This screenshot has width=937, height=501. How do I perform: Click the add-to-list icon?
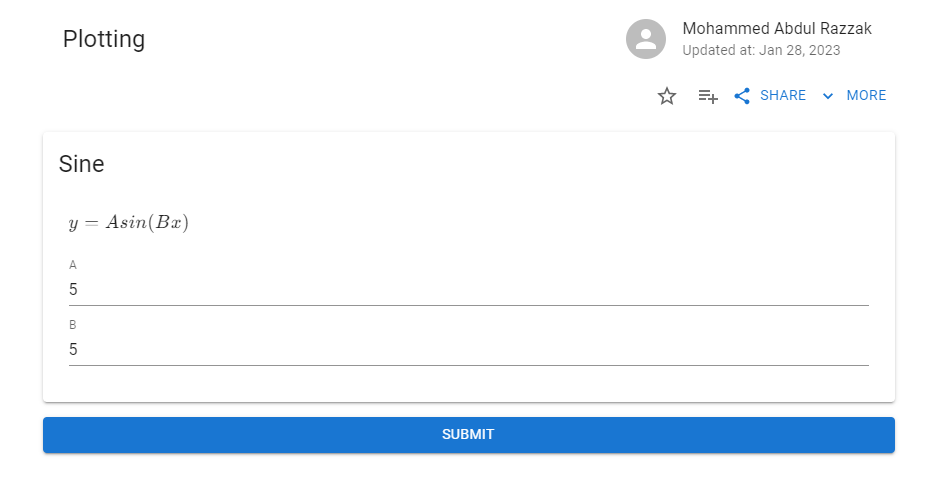(x=708, y=96)
